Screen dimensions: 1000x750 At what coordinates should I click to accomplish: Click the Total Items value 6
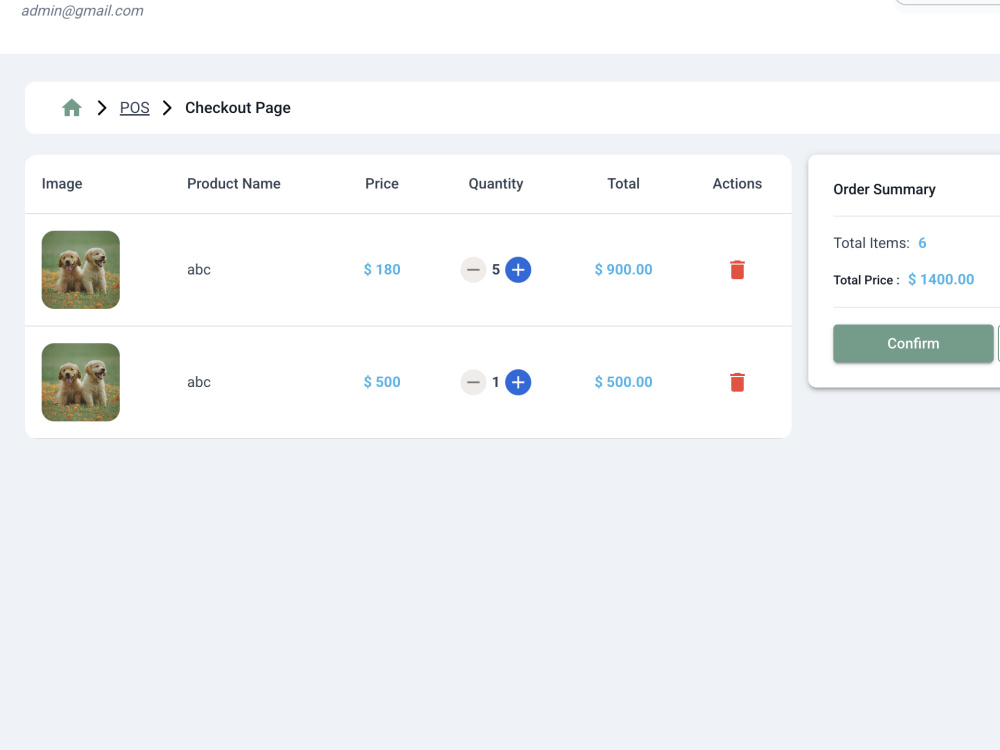[x=922, y=243]
